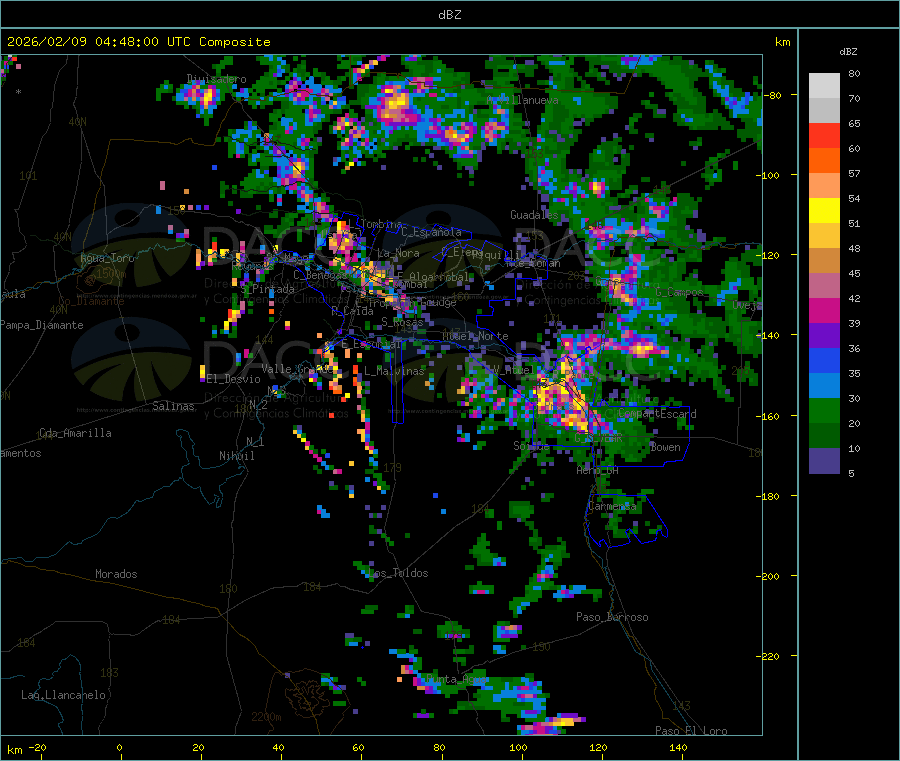Click the bright green 30-20 dBZ legend band
The height and width of the screenshot is (761, 900).
(824, 410)
